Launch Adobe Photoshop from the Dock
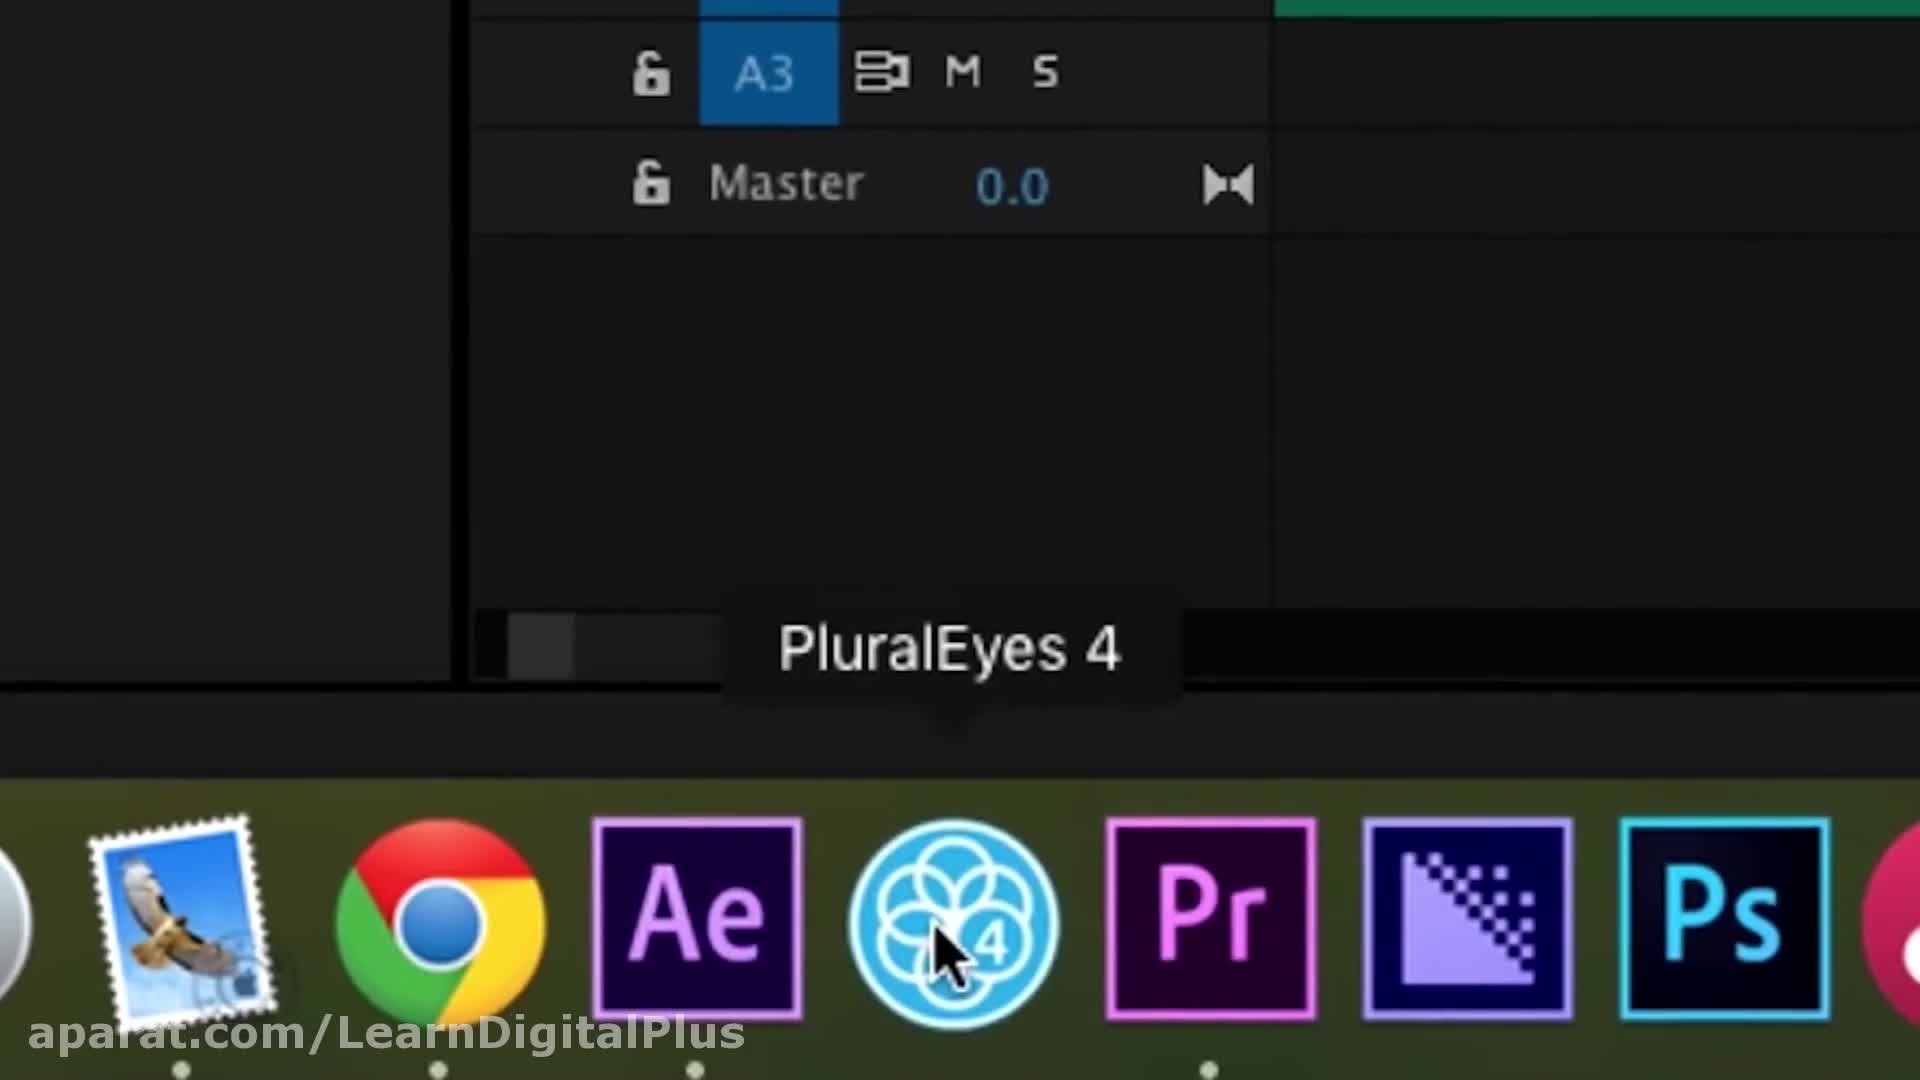 (1724, 920)
